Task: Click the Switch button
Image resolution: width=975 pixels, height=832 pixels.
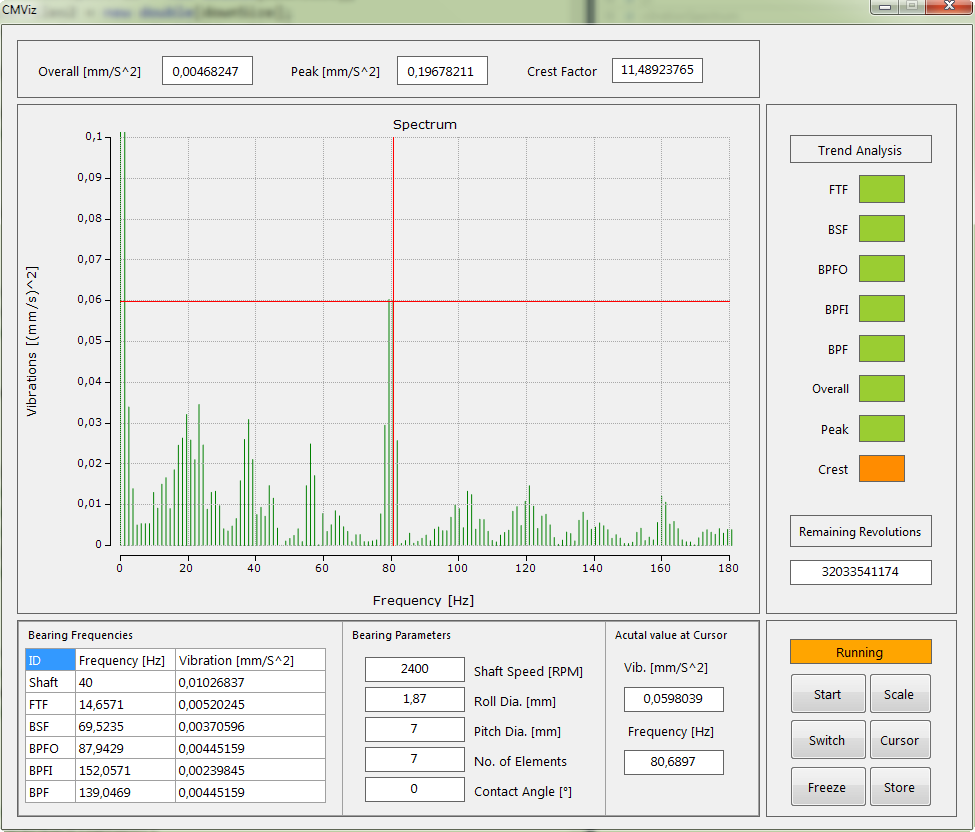Action: 827,741
